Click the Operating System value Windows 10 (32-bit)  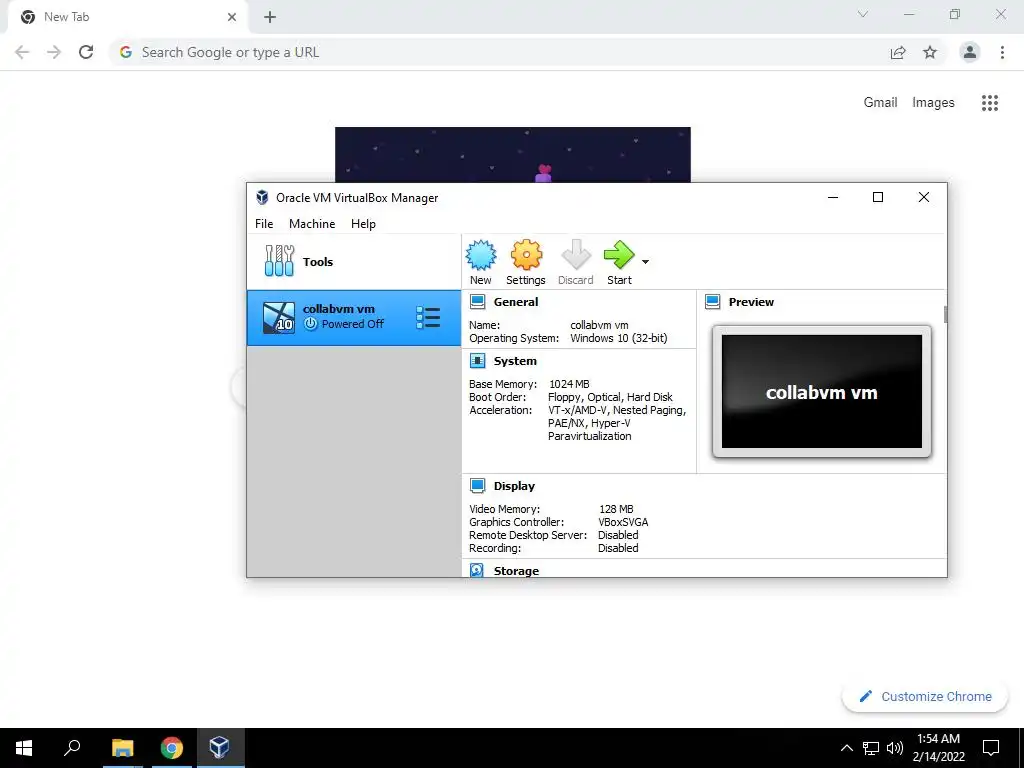(x=618, y=338)
